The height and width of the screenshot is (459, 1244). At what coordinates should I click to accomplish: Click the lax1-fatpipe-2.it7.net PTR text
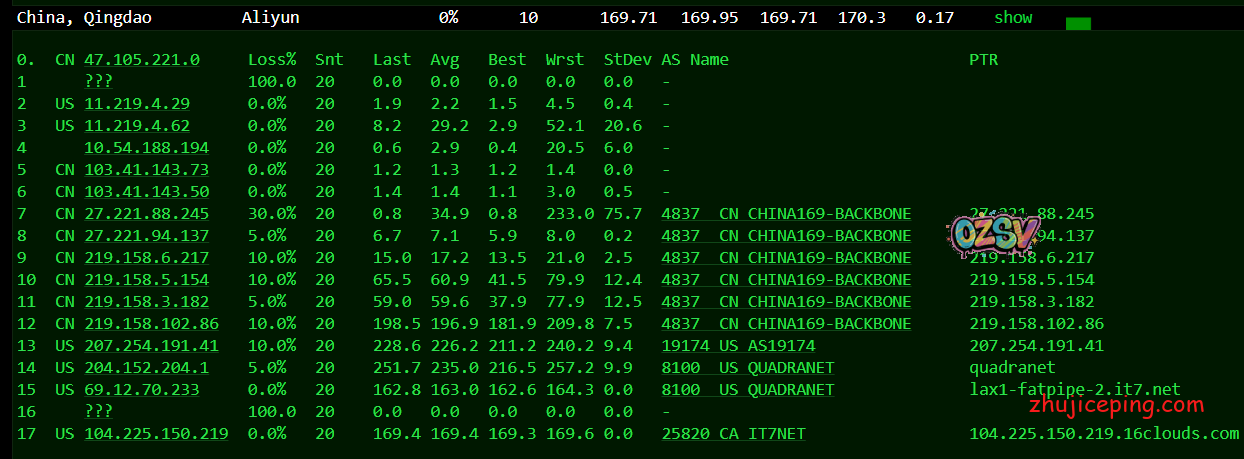coord(1074,390)
